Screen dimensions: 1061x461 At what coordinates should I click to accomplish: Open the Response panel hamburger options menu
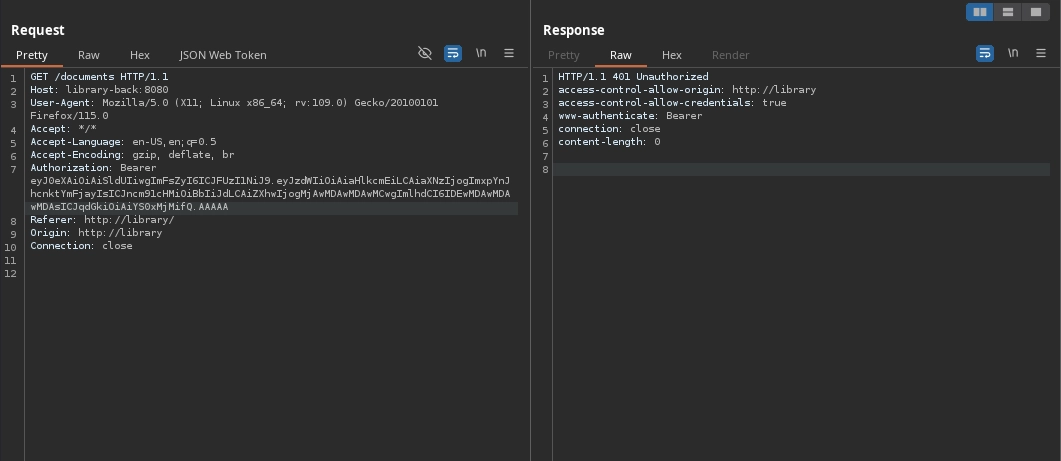click(1040, 53)
